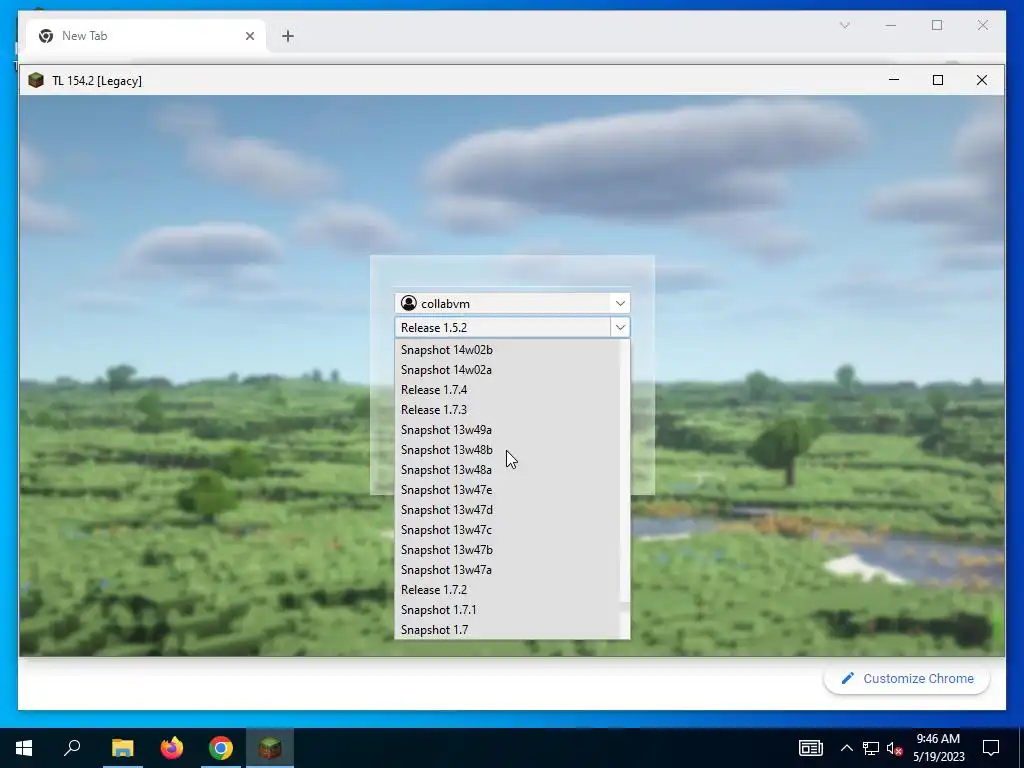Viewport: 1024px width, 768px height.
Task: Click the TL launcher block icon in title bar
Action: (36, 80)
